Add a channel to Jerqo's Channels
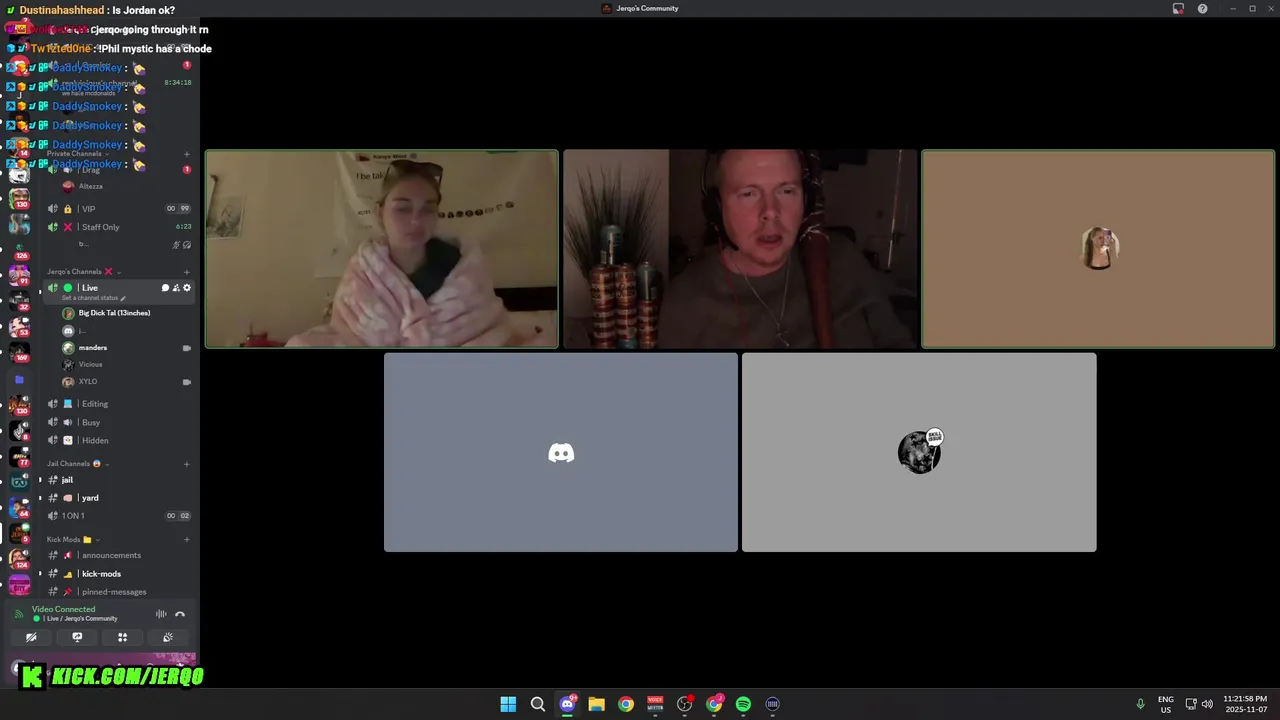Image resolution: width=1280 pixels, height=720 pixels. click(187, 272)
